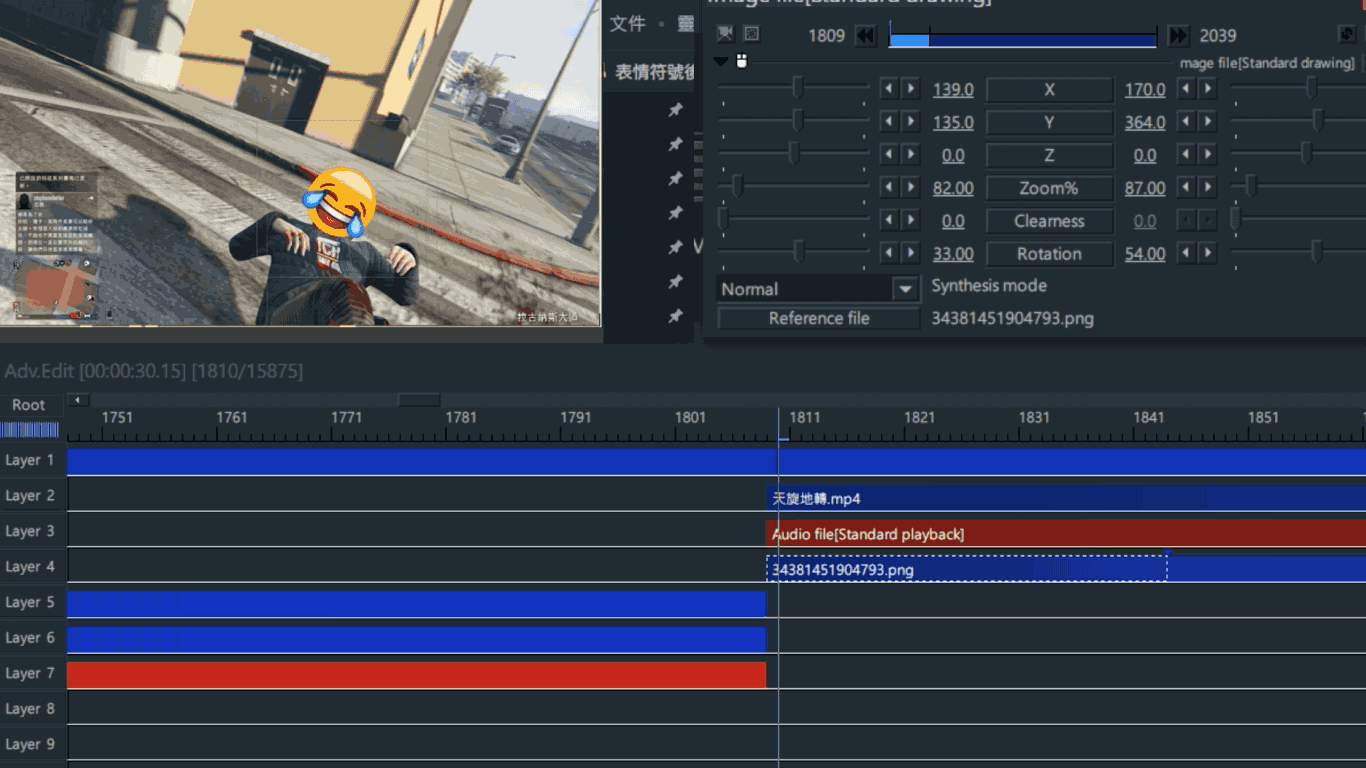This screenshot has width=1366, height=768.
Task: Click the right Y value 364.0
Action: [1145, 122]
